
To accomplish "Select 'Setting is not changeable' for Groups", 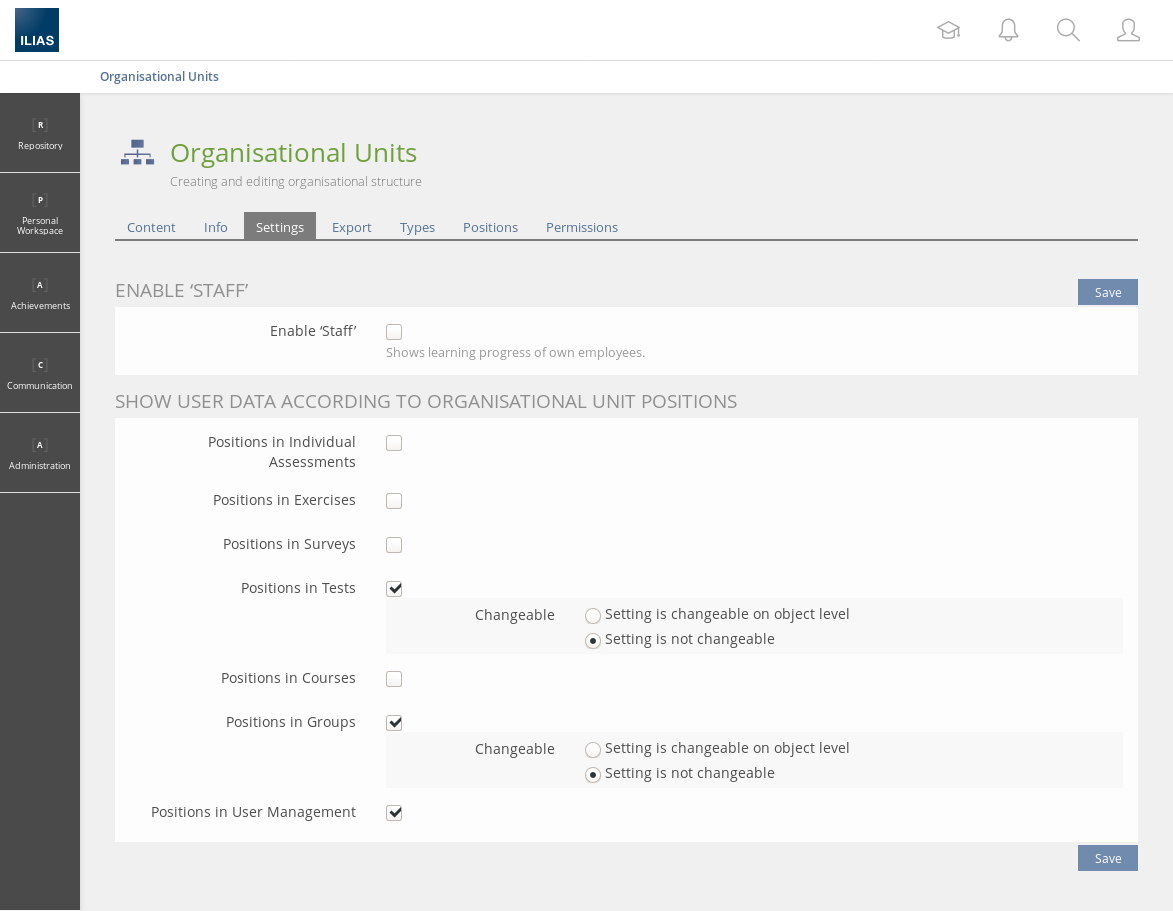I will click(x=593, y=775).
